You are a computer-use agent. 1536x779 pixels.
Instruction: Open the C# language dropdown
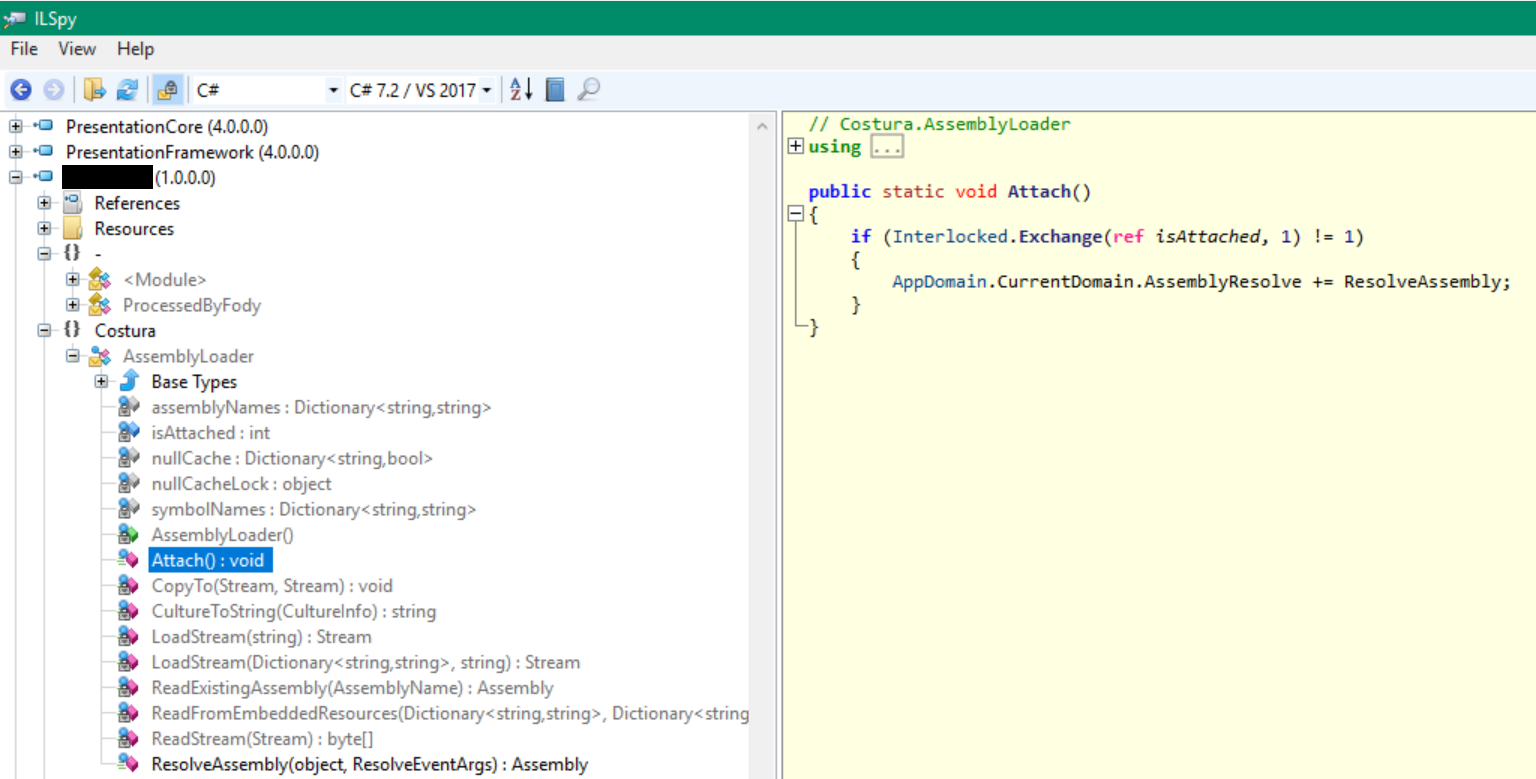point(267,90)
